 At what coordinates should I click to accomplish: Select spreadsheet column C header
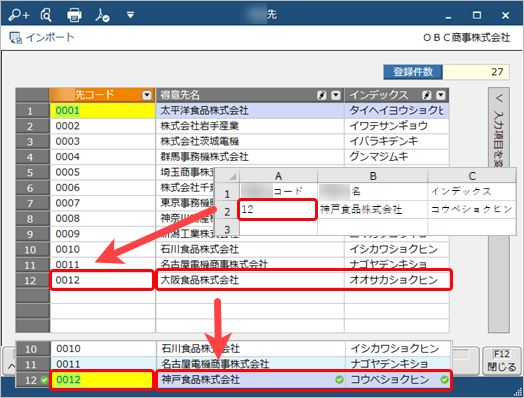[x=472, y=176]
